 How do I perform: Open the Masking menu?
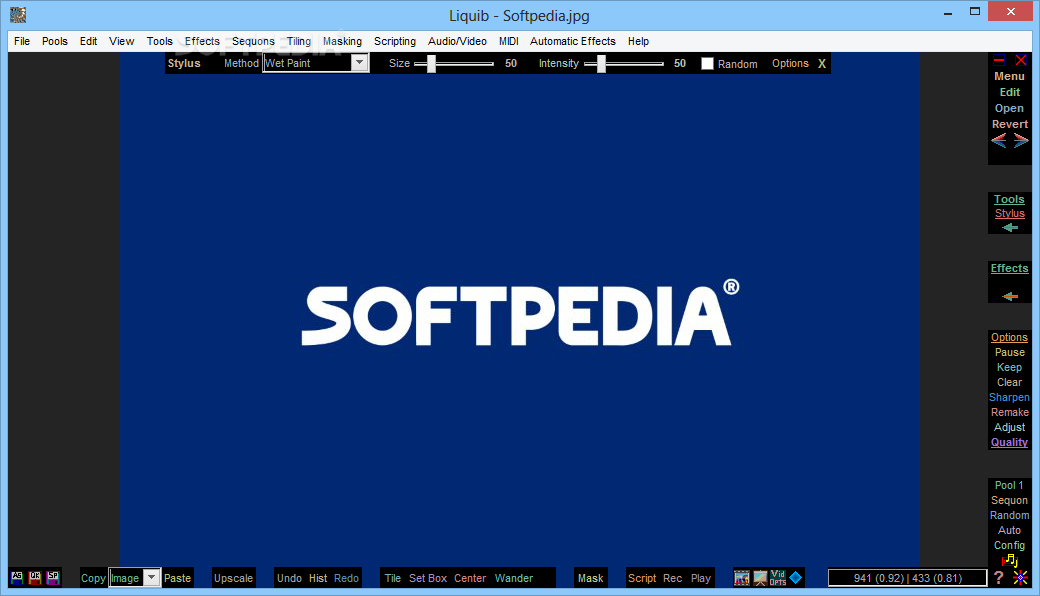click(342, 41)
